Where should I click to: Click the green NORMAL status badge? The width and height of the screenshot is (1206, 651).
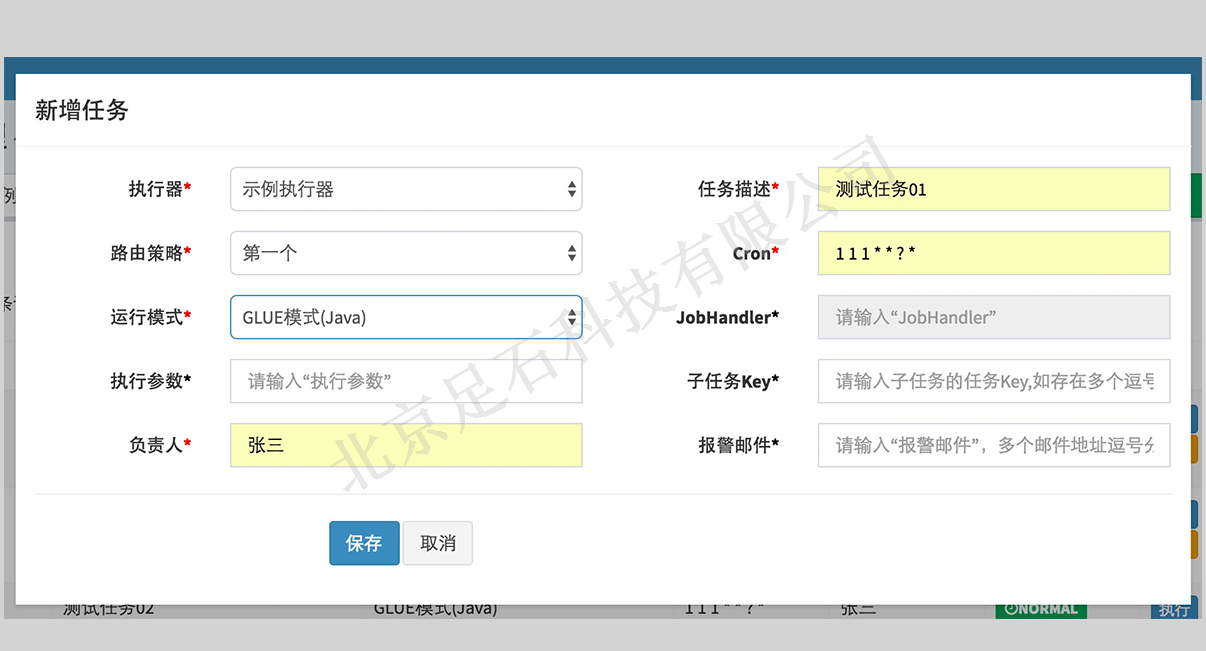(1040, 609)
